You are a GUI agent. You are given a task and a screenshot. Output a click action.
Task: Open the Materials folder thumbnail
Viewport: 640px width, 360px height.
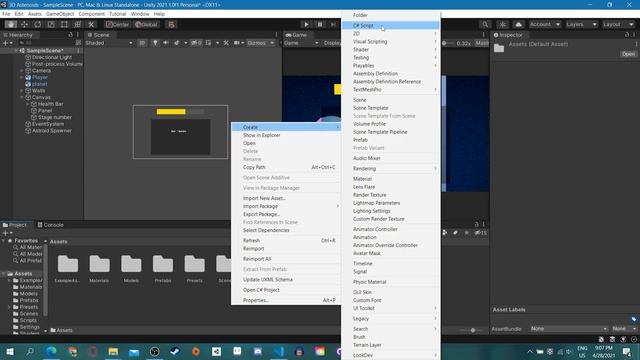tap(99, 268)
